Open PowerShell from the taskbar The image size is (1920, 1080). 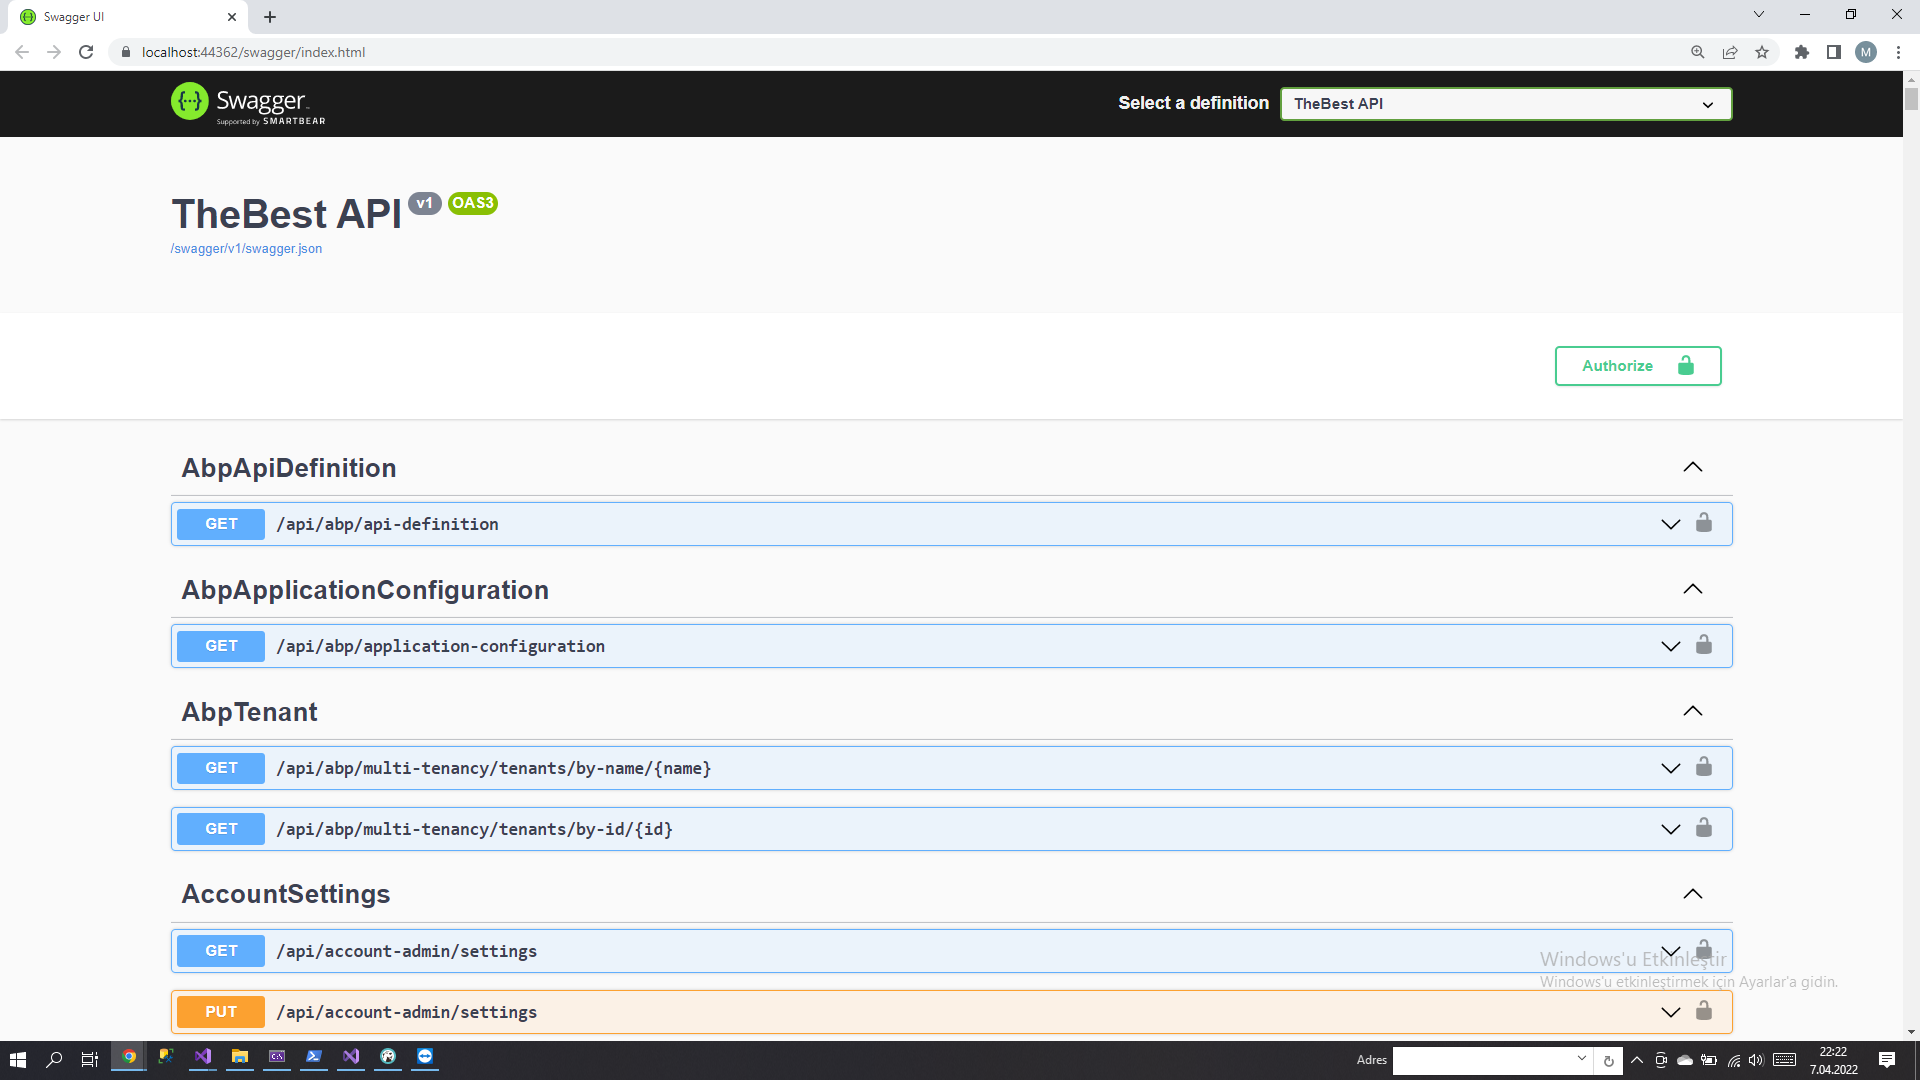point(314,1057)
